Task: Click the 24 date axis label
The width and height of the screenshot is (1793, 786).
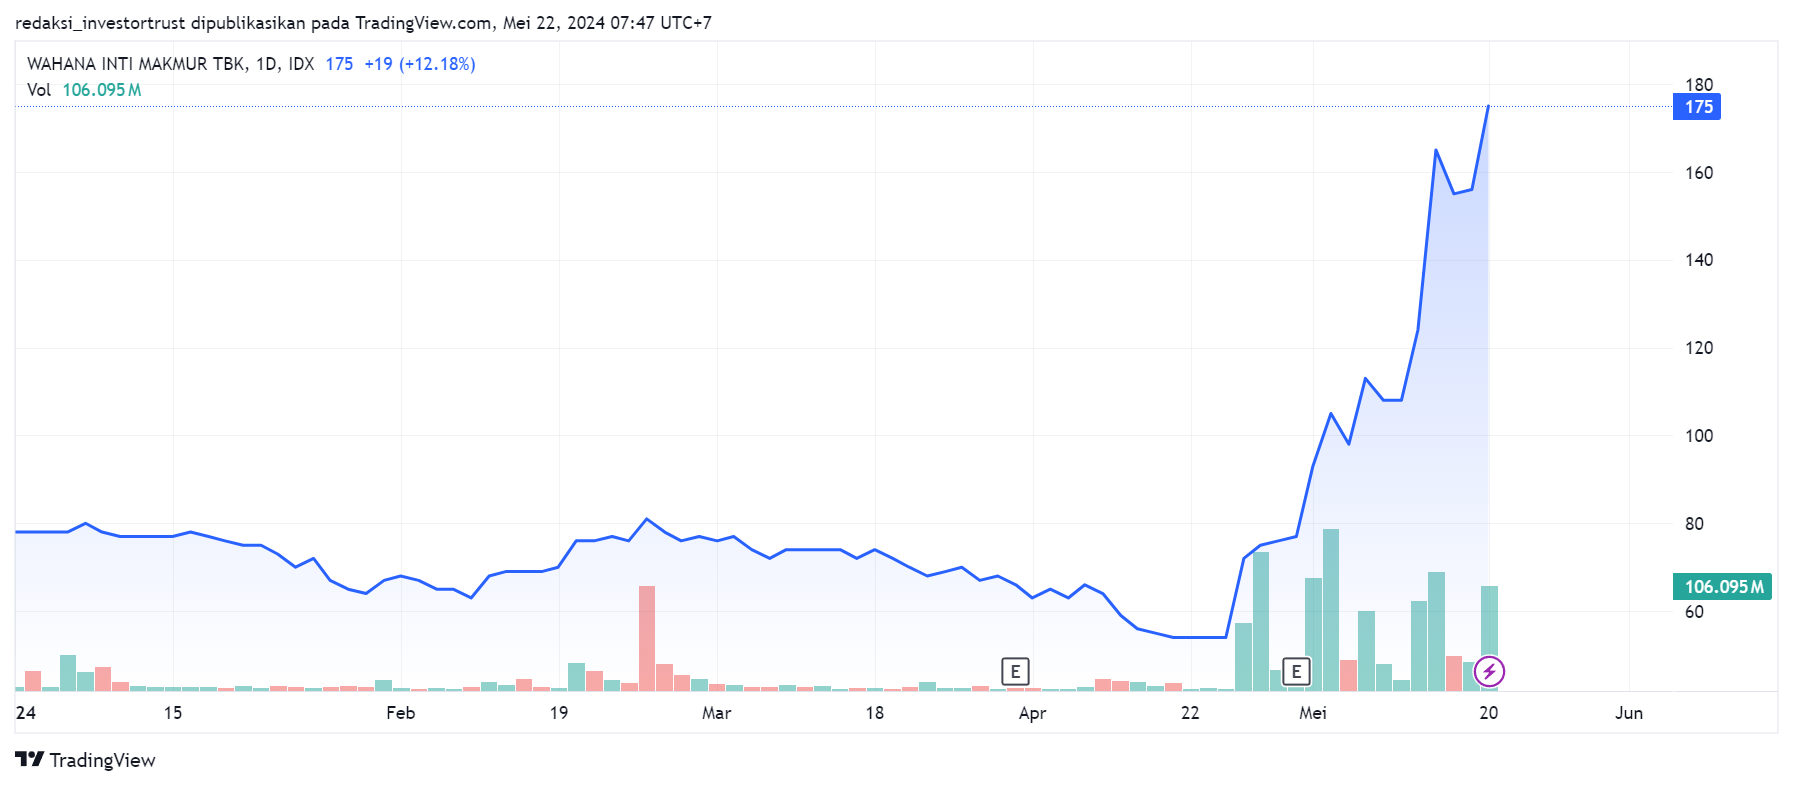Action: pyautogui.click(x=26, y=713)
